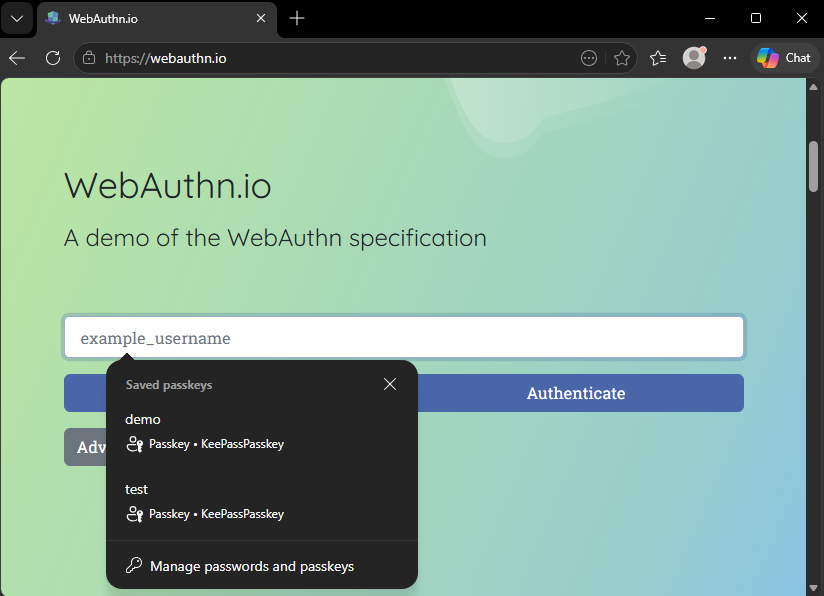824x596 pixels.
Task: Open the browser profile avatar
Action: 694,58
